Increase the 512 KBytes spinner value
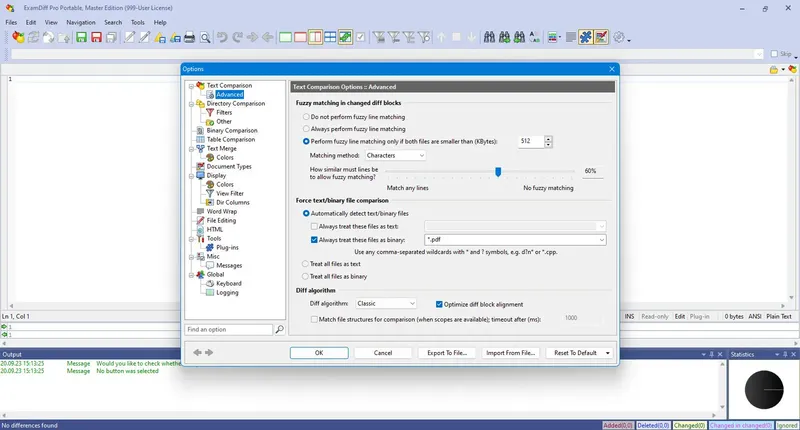 548,138
